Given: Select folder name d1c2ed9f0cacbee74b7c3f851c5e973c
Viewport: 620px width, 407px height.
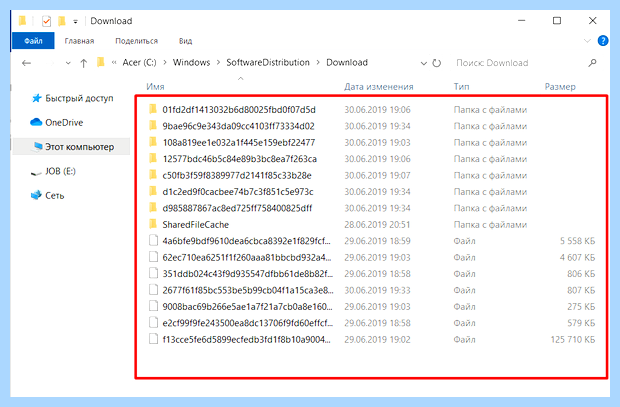Looking at the screenshot, I should pyautogui.click(x=238, y=192).
